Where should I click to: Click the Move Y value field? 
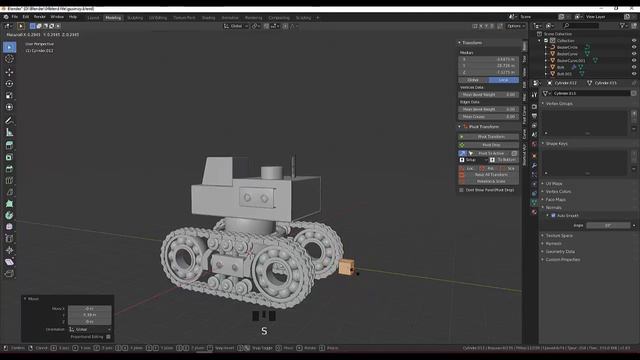coord(90,315)
